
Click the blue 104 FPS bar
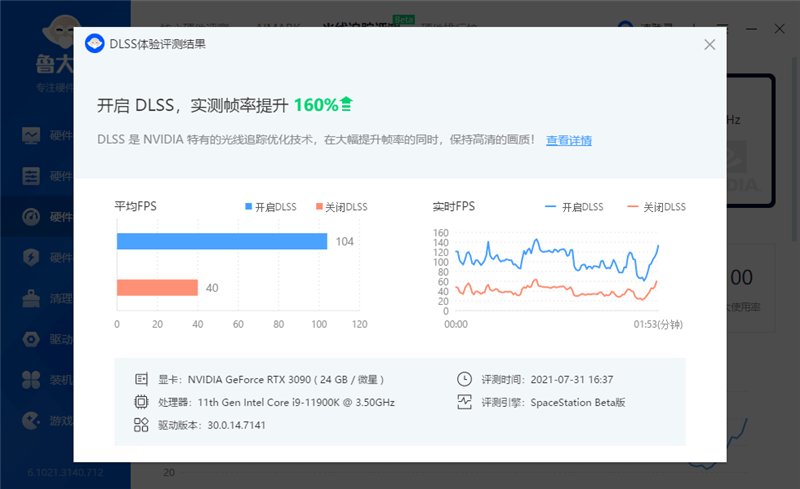pos(222,241)
